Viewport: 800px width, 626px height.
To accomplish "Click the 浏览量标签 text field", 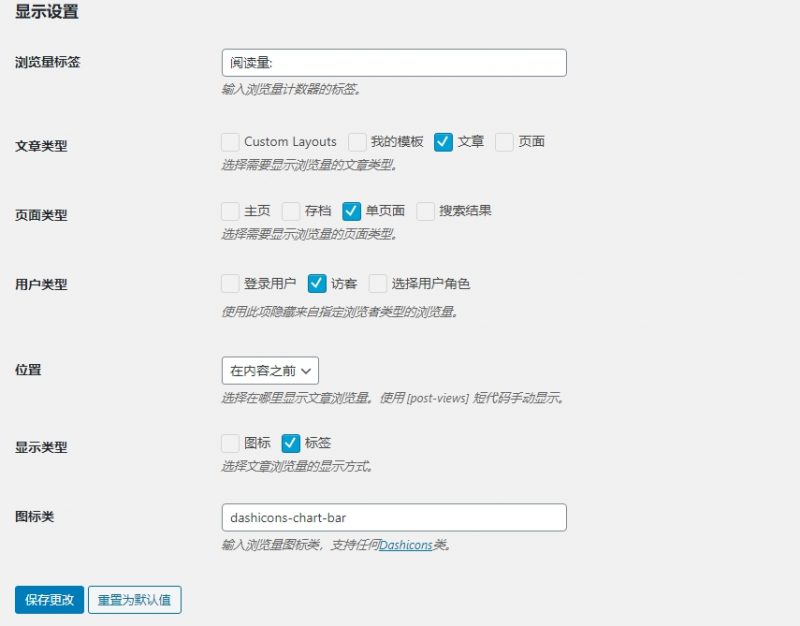I will [393, 63].
